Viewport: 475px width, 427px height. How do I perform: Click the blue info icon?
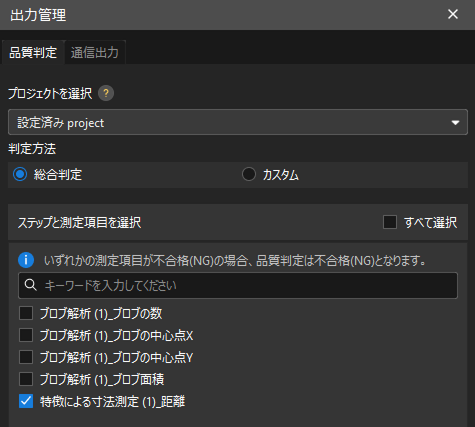point(26,260)
